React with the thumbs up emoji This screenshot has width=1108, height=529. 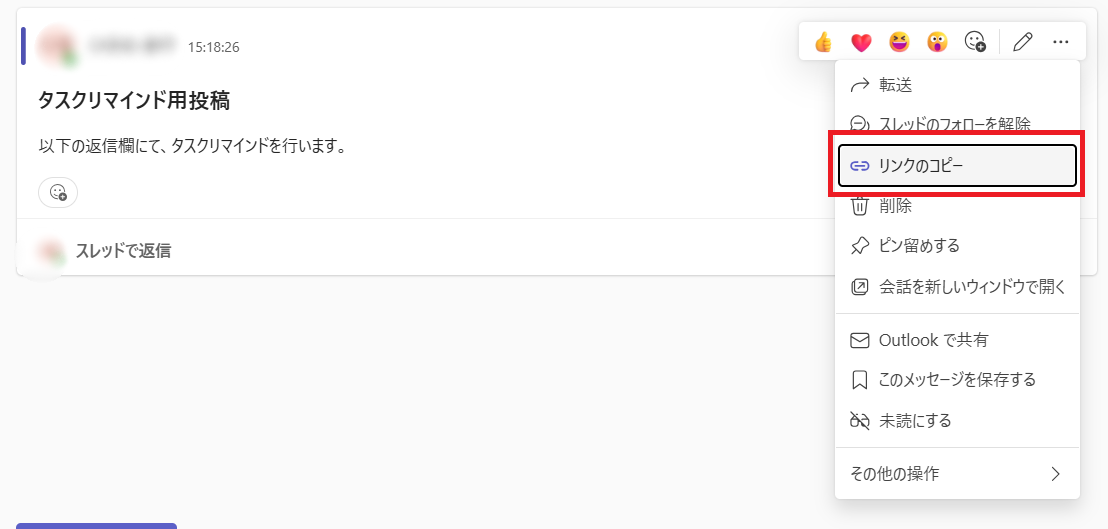point(824,42)
